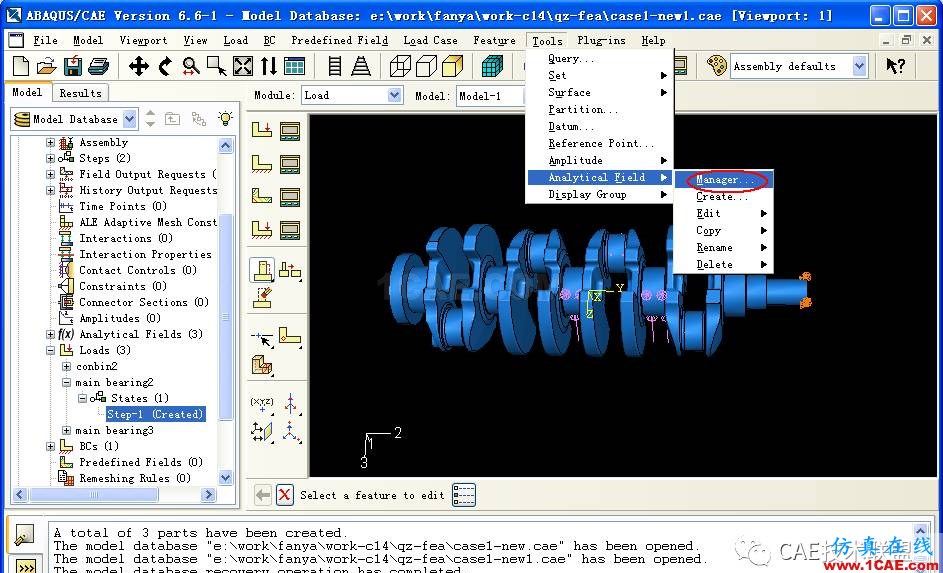Viewport: 943px width, 573px height.
Task: Open the File menu
Action: [x=46, y=40]
